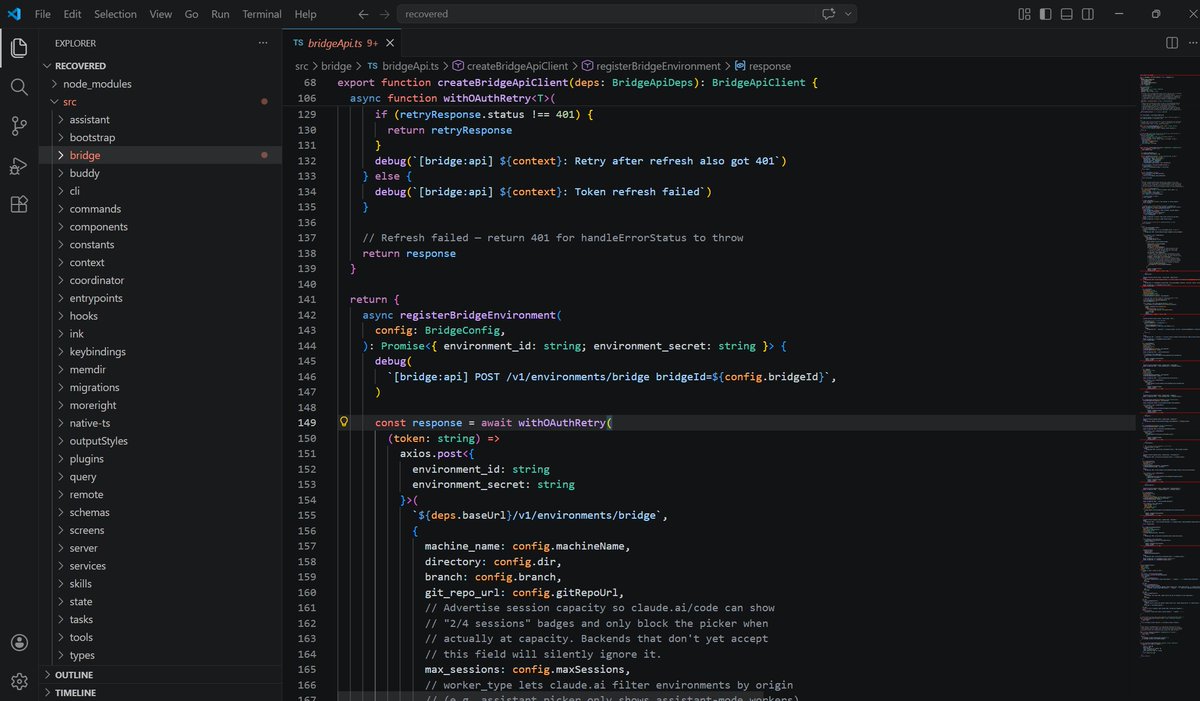Open Extensions view
The height and width of the screenshot is (701, 1200).
tap(19, 204)
